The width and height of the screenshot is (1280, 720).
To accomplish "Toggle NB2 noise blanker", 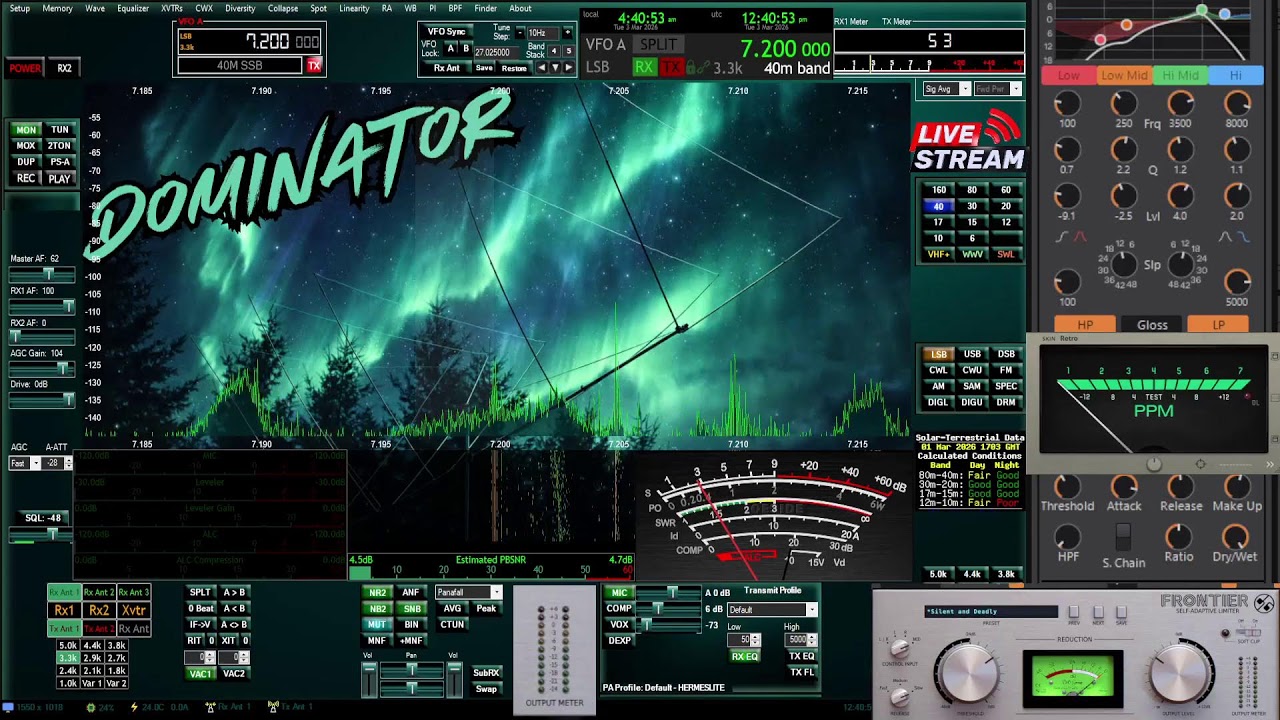I will (x=377, y=609).
